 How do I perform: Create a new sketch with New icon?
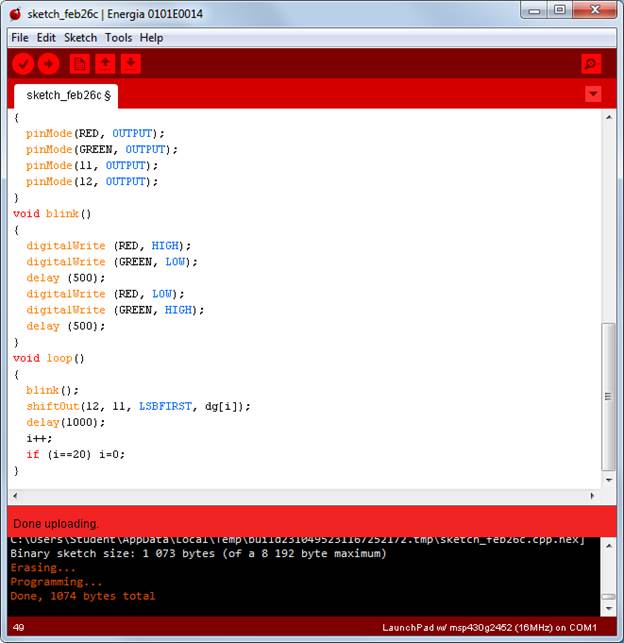tap(80, 64)
